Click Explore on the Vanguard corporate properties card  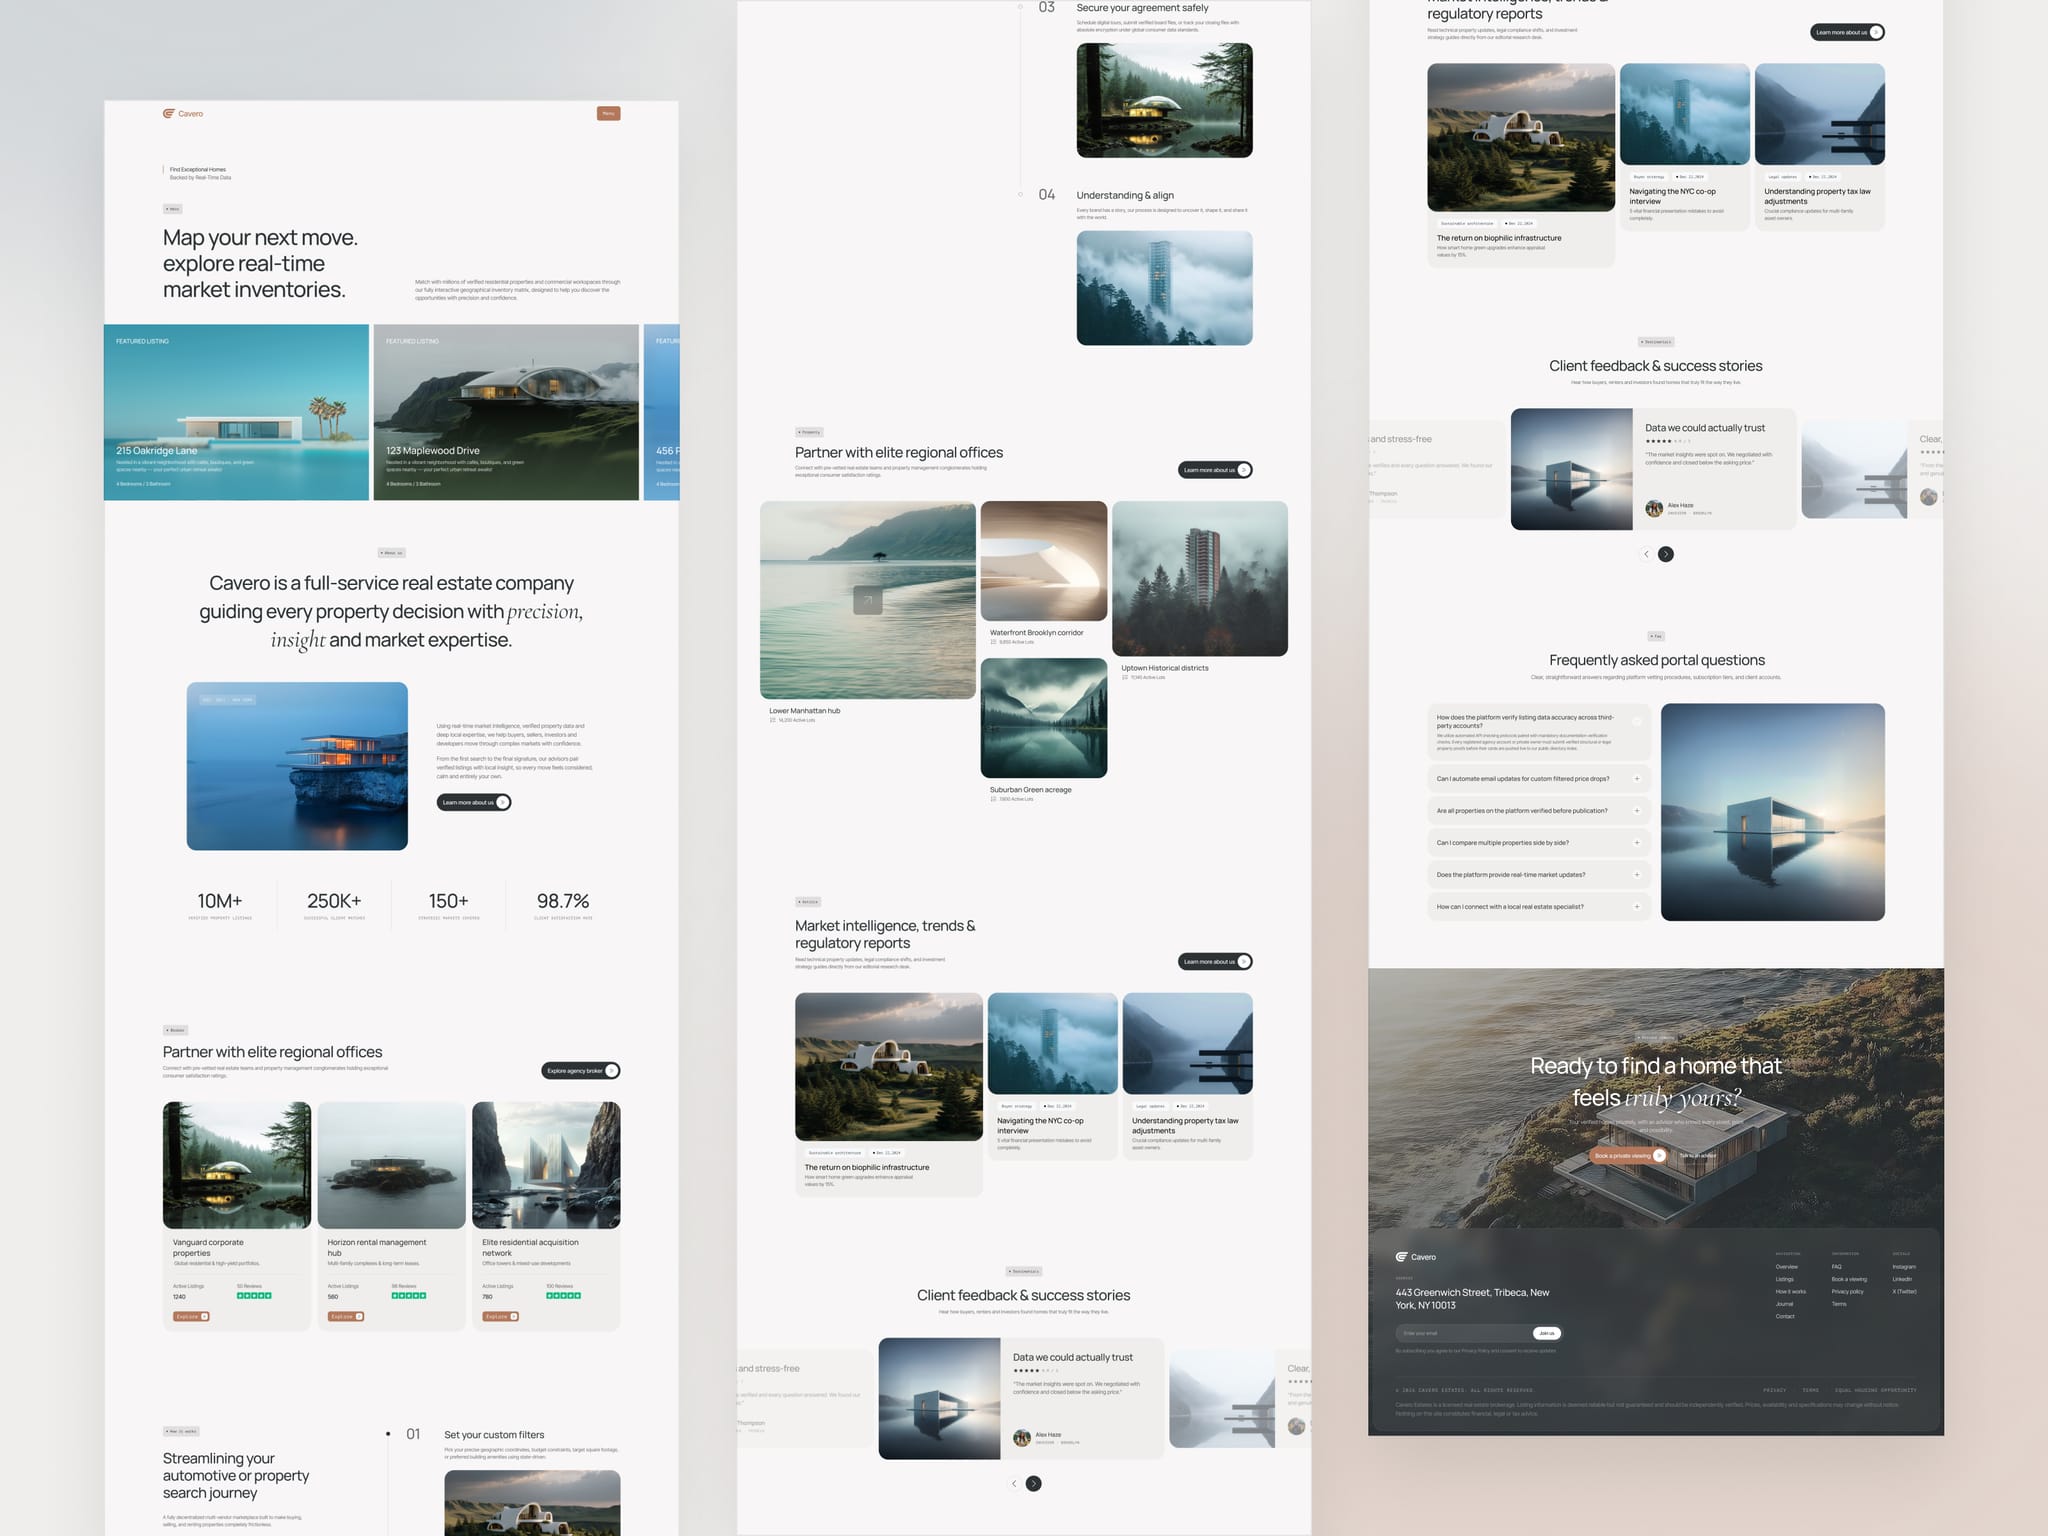click(x=191, y=1317)
